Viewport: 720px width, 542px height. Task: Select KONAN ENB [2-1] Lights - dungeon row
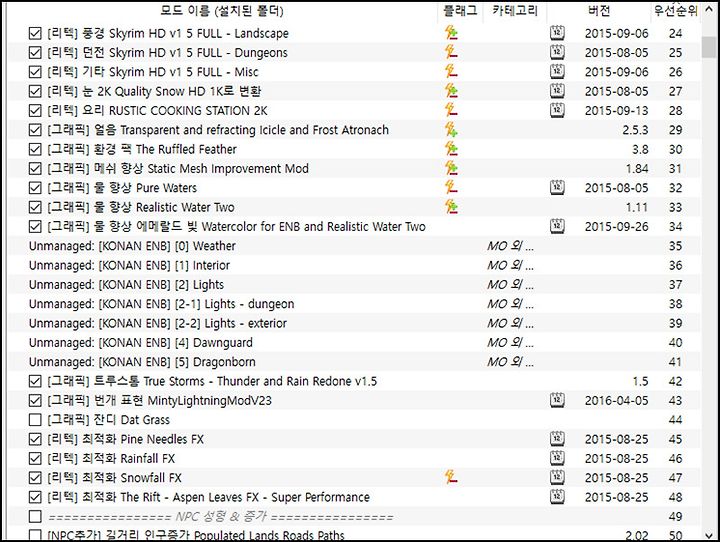tap(354, 304)
